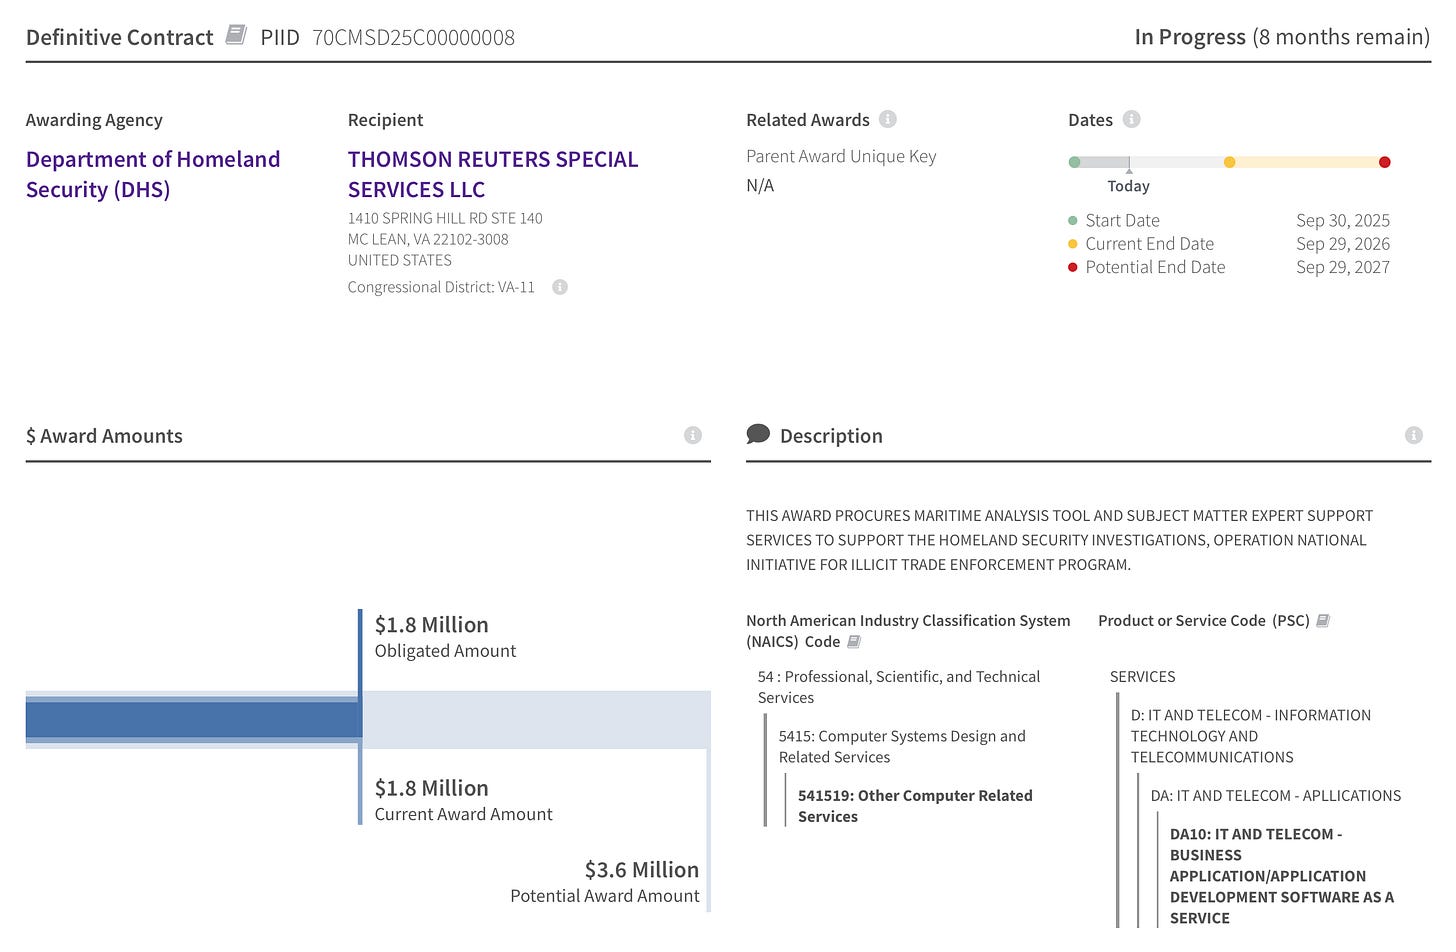Viewport: 1456px width, 952px height.
Task: Click the $3.6 Million Potential Award Amount
Action: pos(604,882)
